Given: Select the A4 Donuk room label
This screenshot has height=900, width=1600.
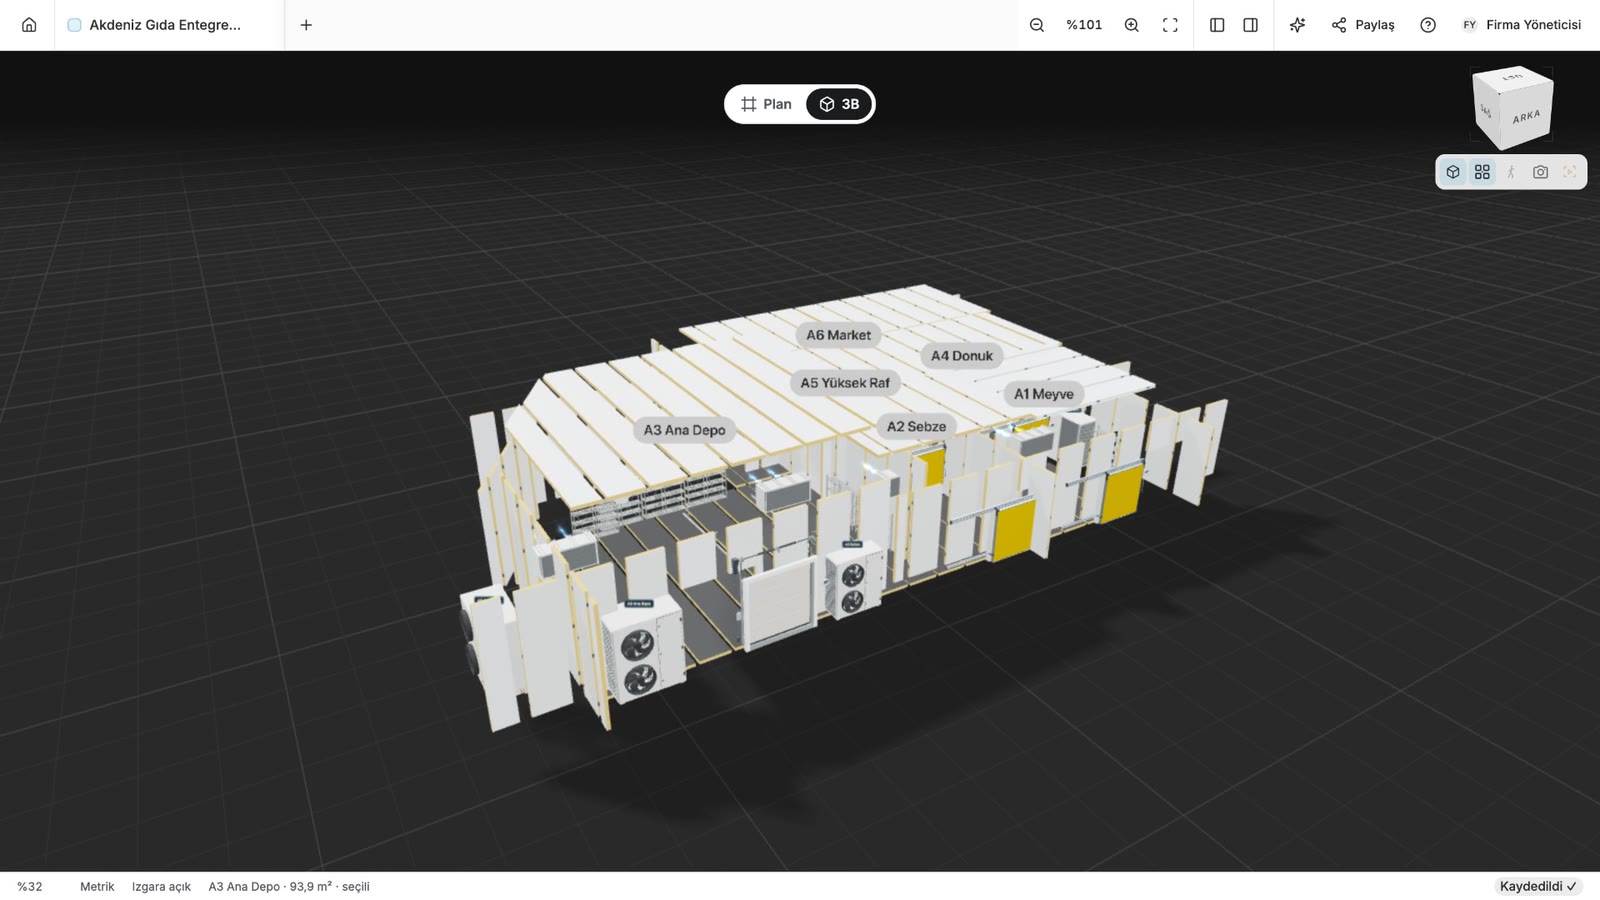Looking at the screenshot, I should click(x=961, y=355).
